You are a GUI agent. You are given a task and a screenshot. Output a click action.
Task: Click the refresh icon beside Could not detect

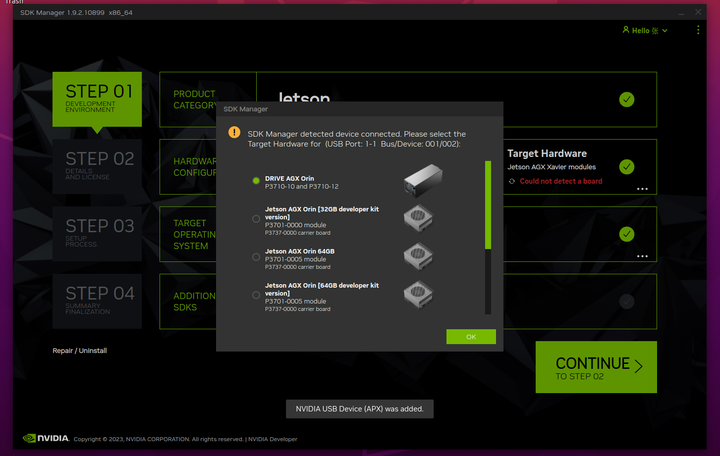click(512, 181)
